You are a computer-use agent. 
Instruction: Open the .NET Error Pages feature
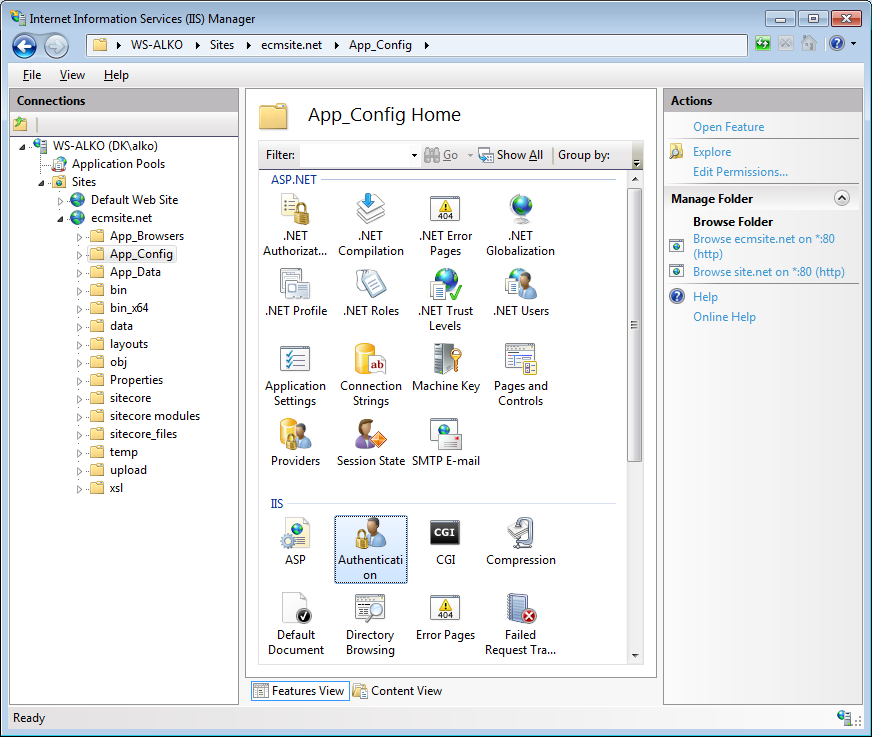[x=445, y=225]
